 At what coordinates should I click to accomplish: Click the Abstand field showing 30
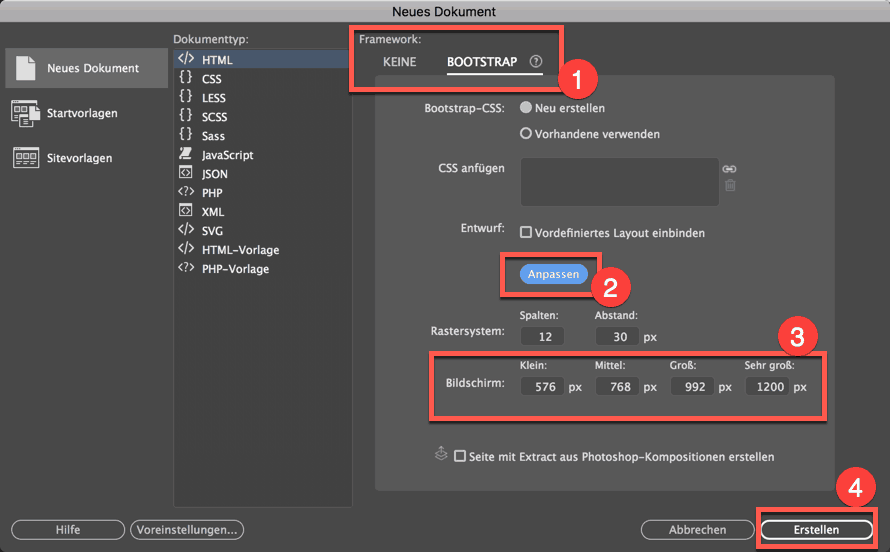(617, 336)
